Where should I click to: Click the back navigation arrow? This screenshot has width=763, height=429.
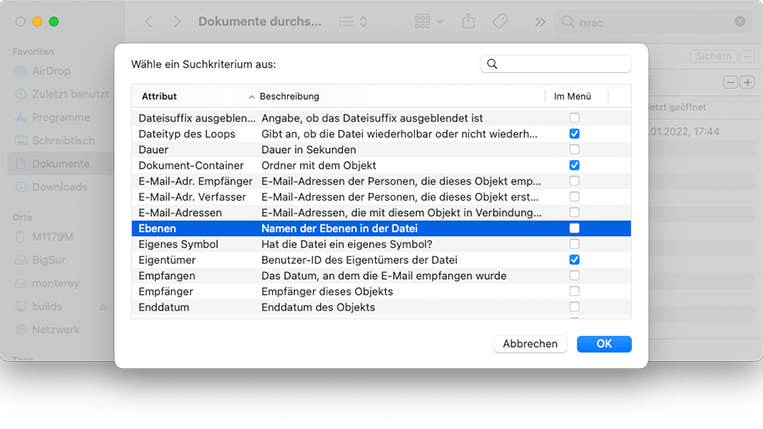point(149,21)
